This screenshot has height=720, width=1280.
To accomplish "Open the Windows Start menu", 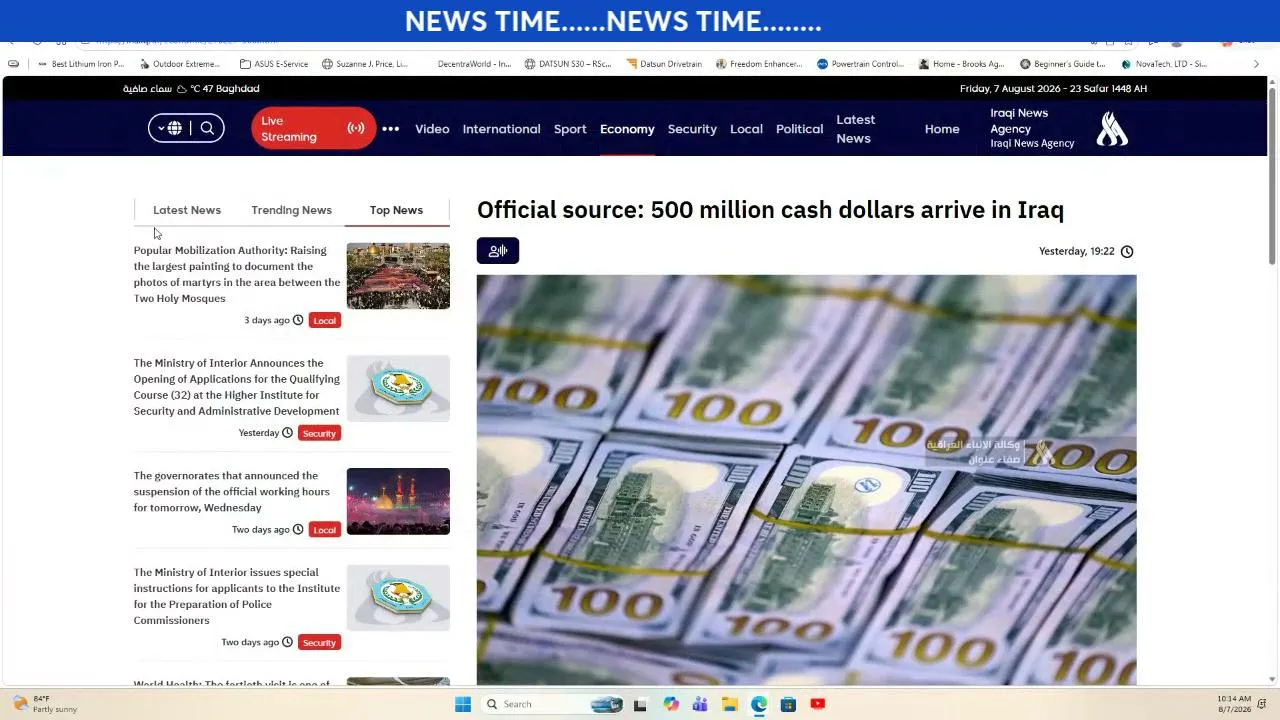I will pos(462,704).
